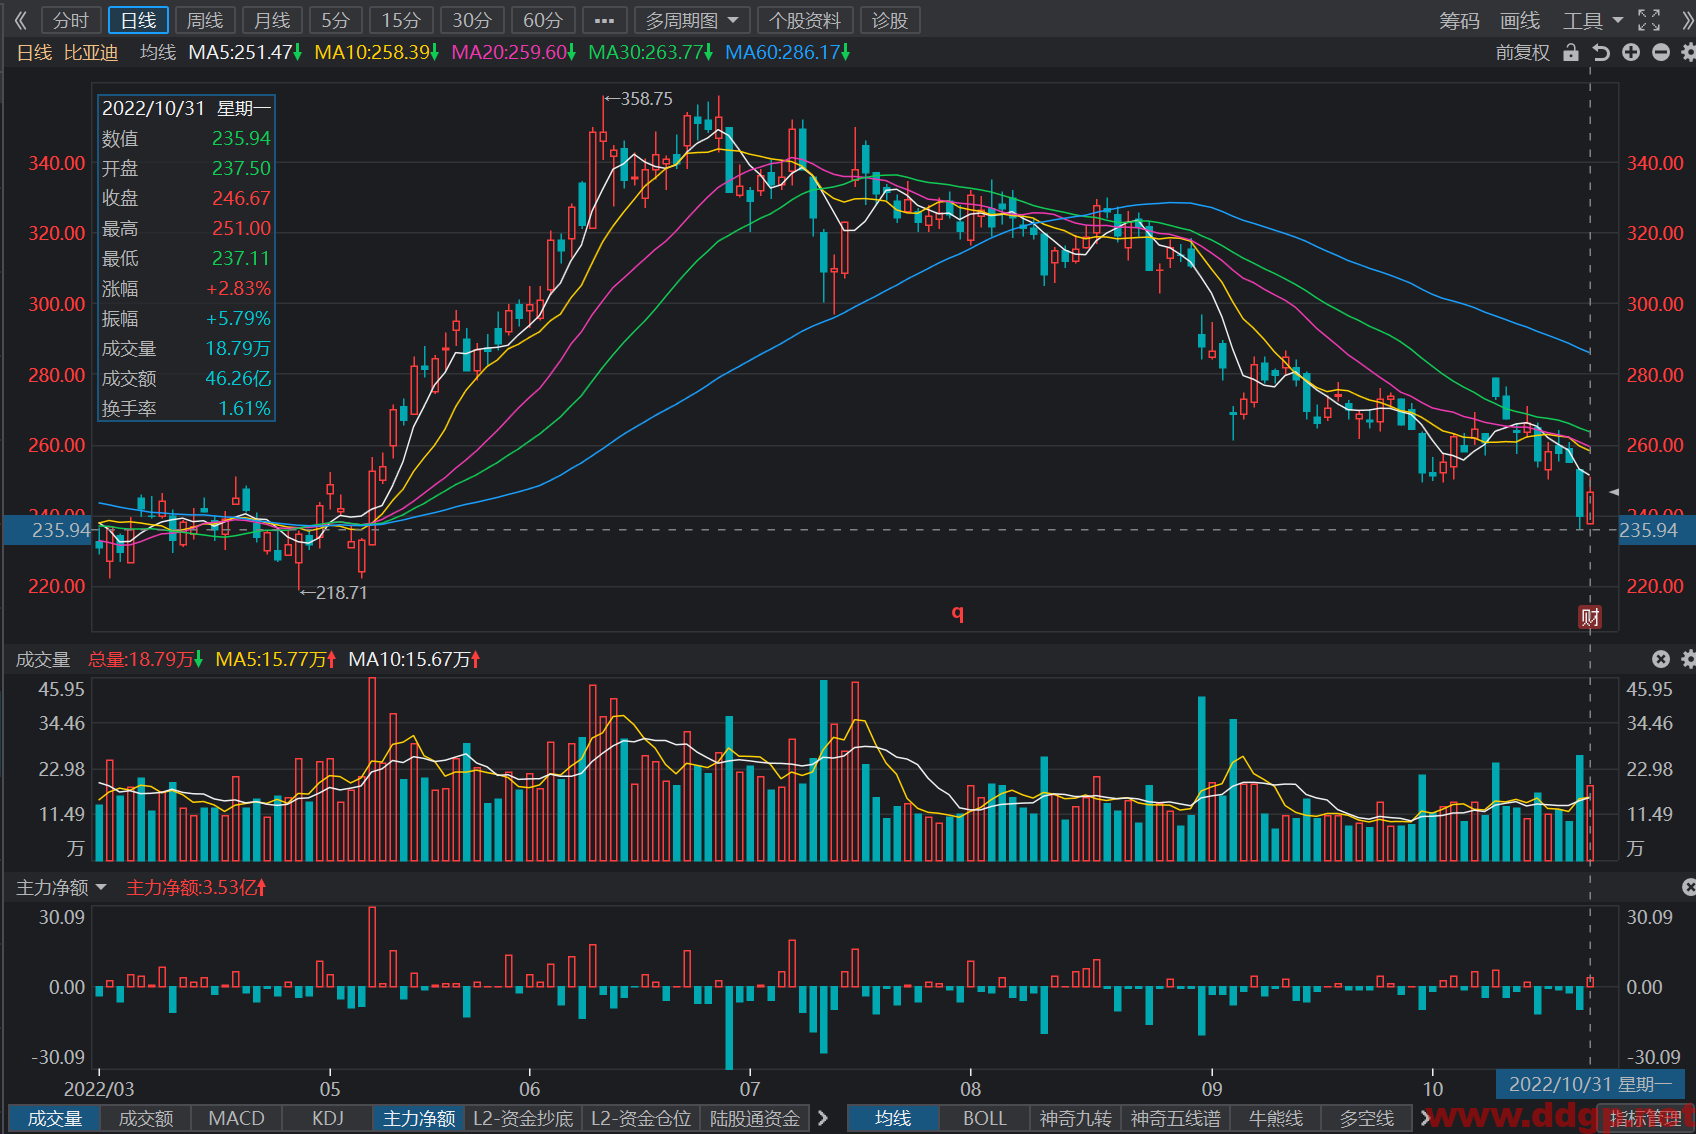Viewport: 1696px width, 1134px height.
Task: Zoom out the K-line chart with minus icon
Action: (1661, 53)
